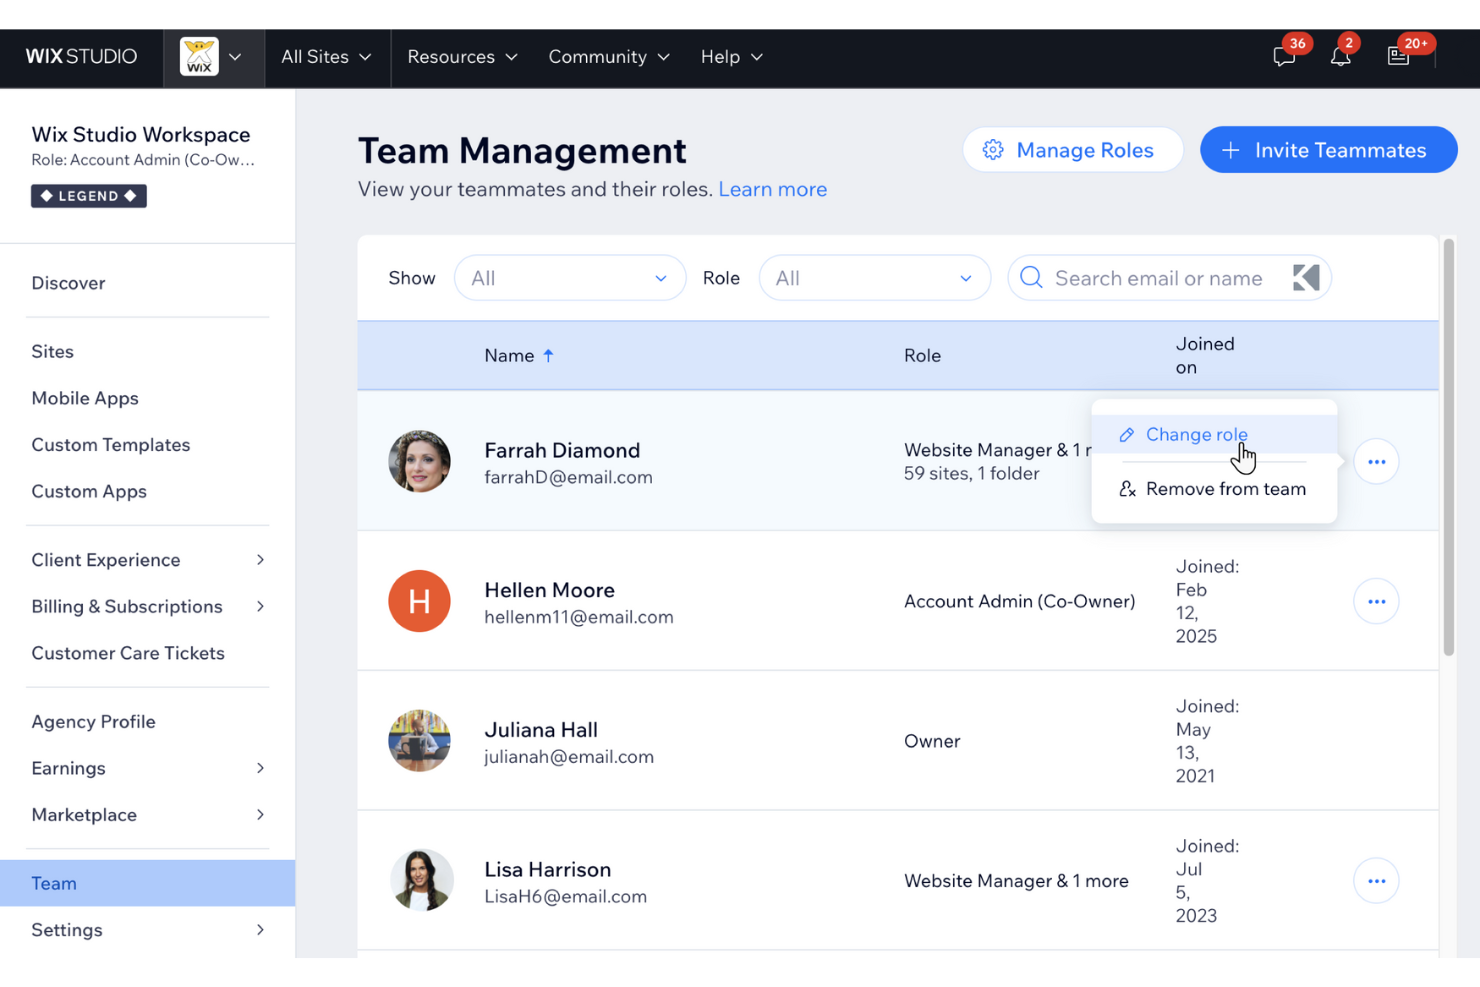Open the Help menu
The image size is (1480, 987).
coord(731,57)
